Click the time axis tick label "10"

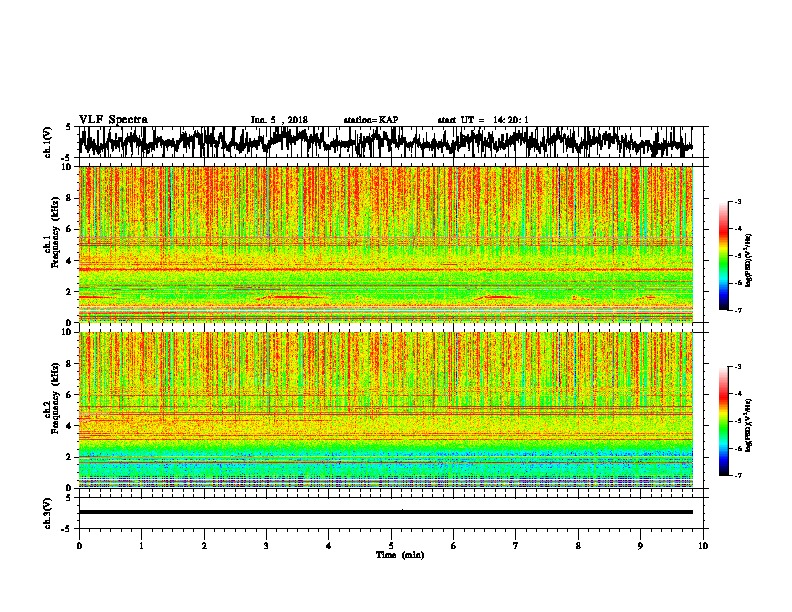(703, 546)
